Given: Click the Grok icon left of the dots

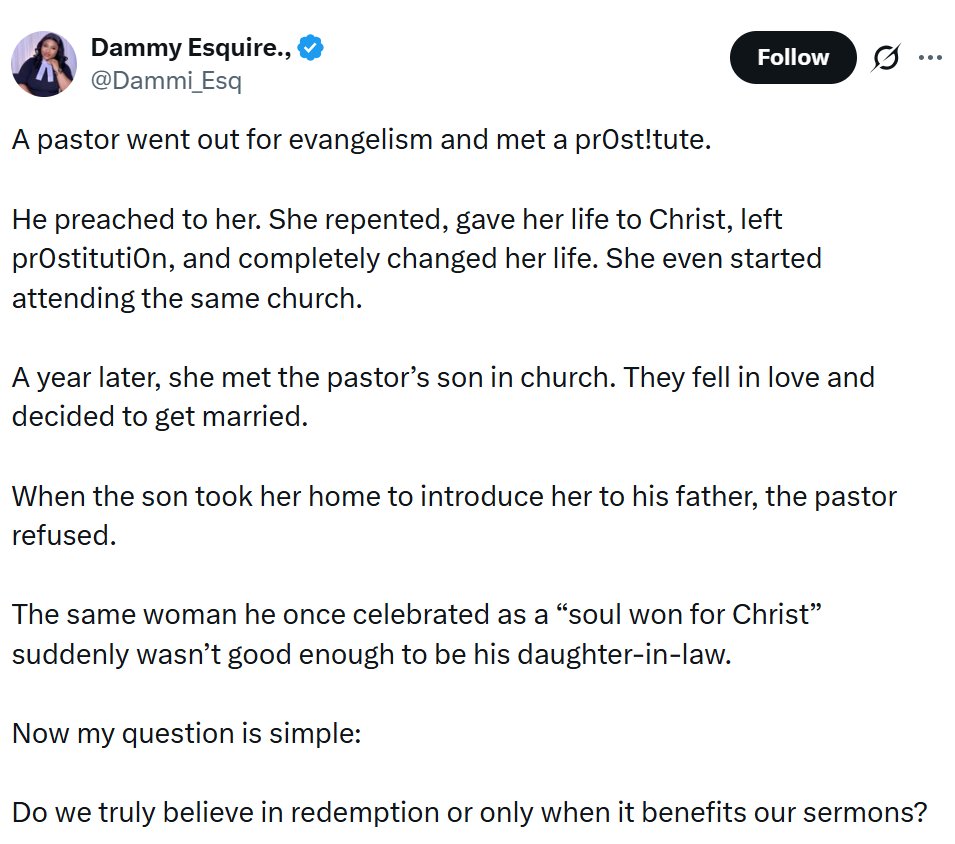Looking at the screenshot, I should pyautogui.click(x=887, y=57).
